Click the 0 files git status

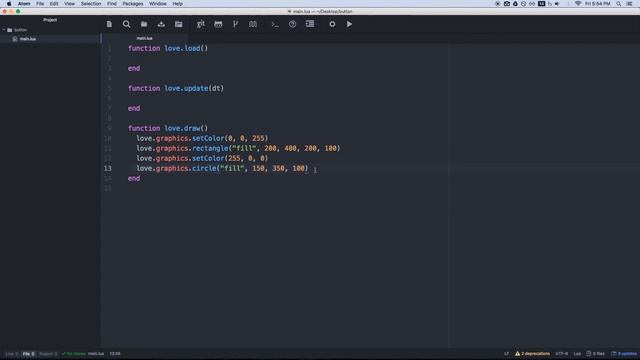(x=596, y=353)
